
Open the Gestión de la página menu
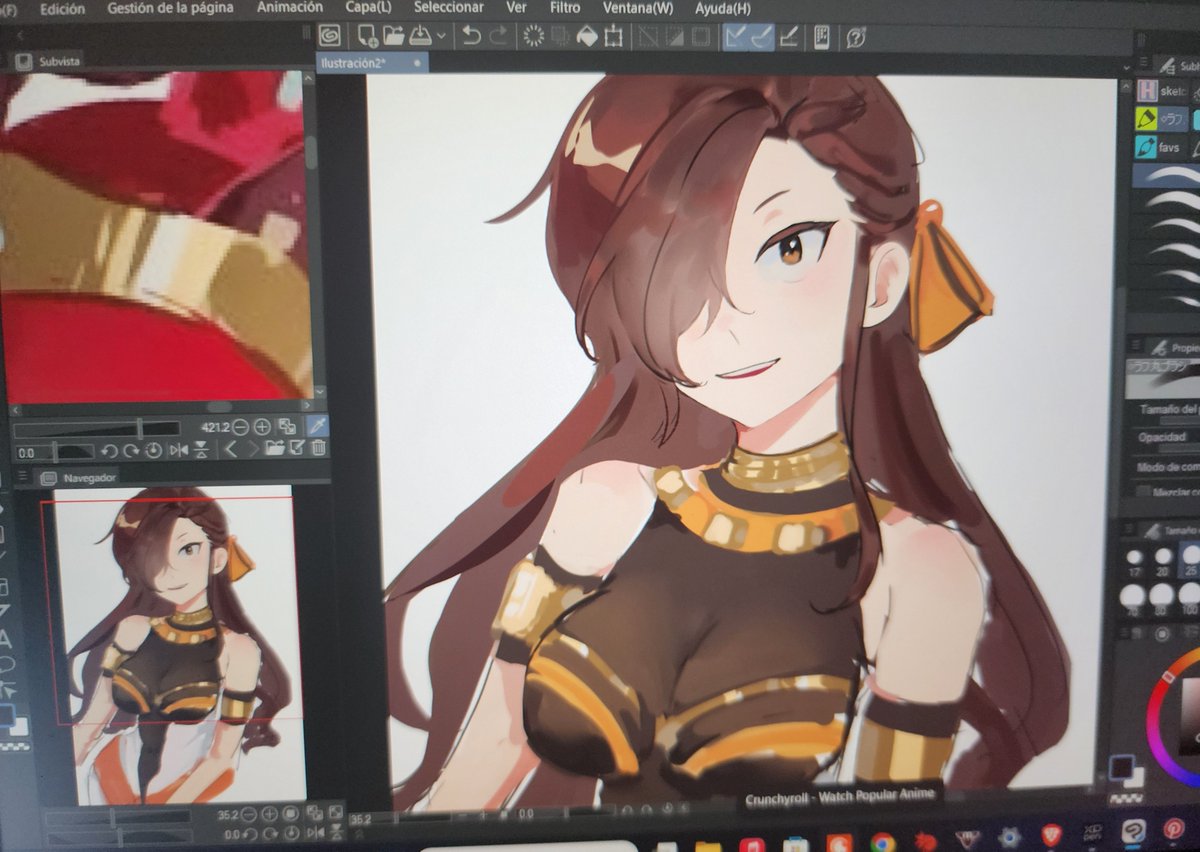pyautogui.click(x=168, y=8)
